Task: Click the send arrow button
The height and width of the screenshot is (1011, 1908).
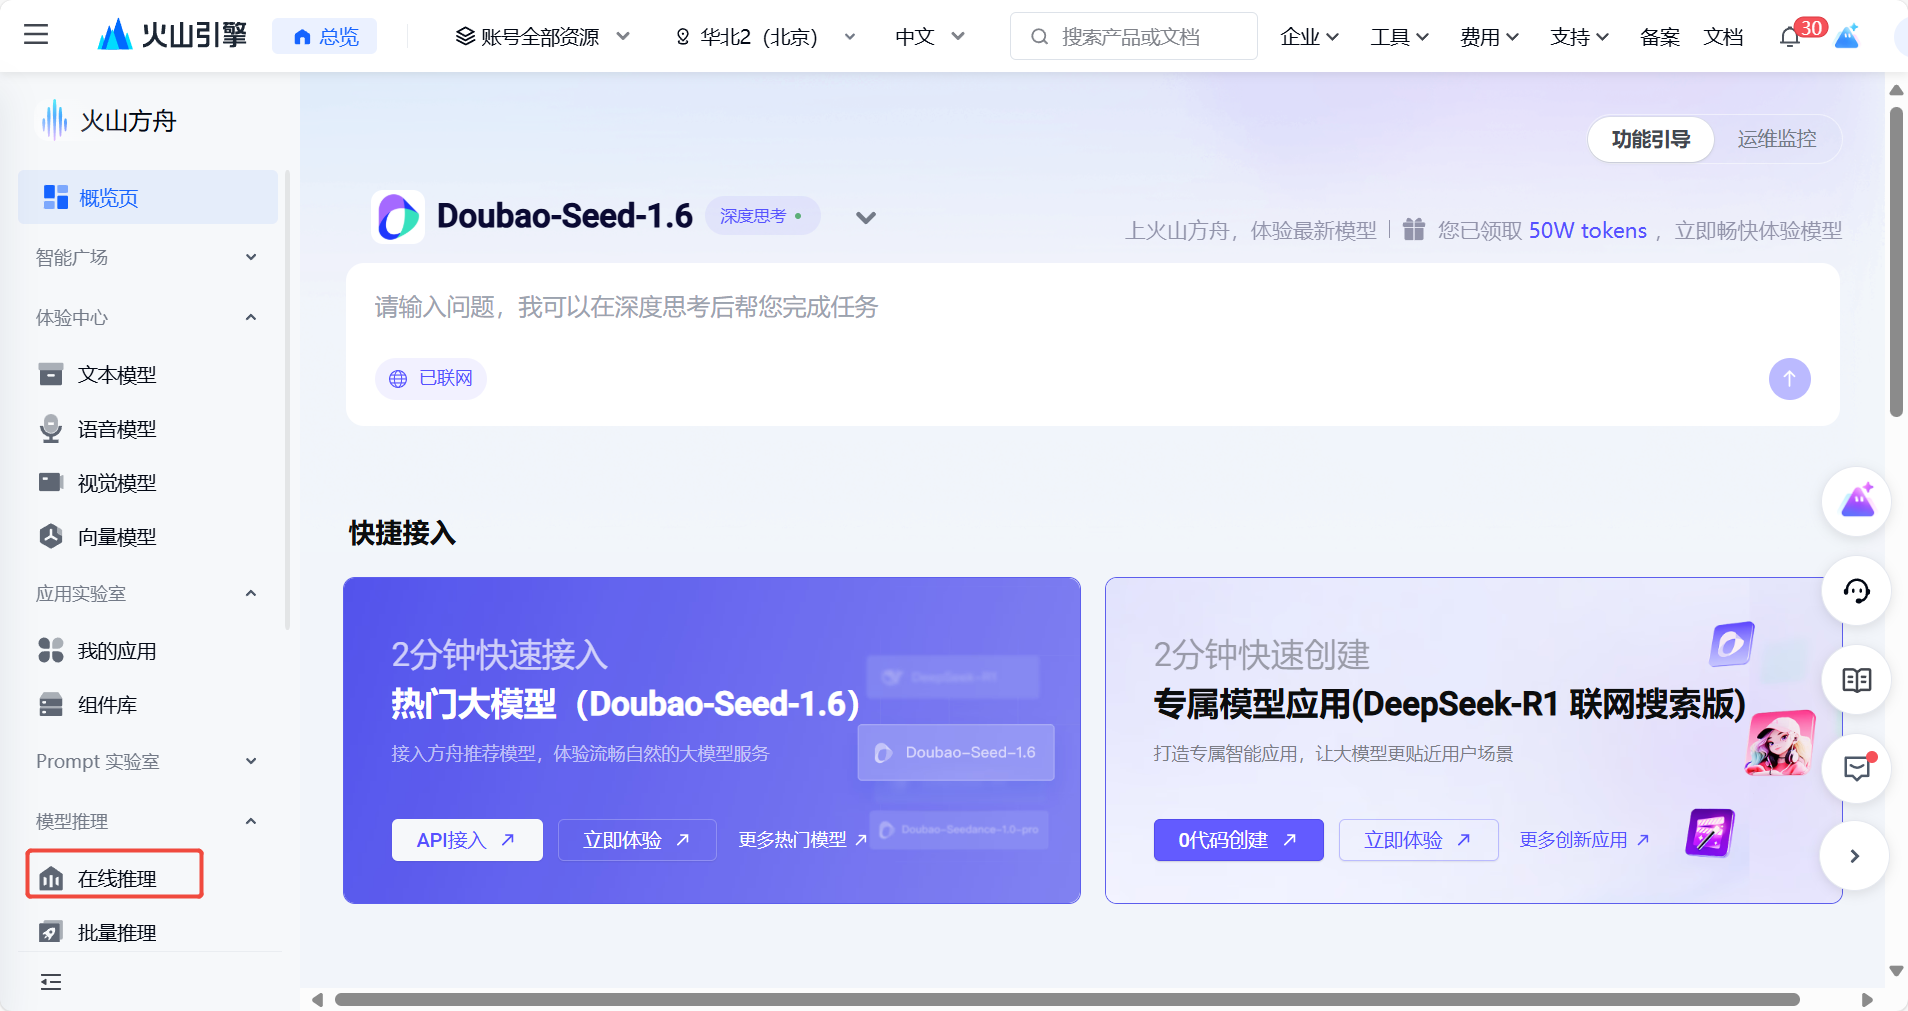Action: (1789, 379)
